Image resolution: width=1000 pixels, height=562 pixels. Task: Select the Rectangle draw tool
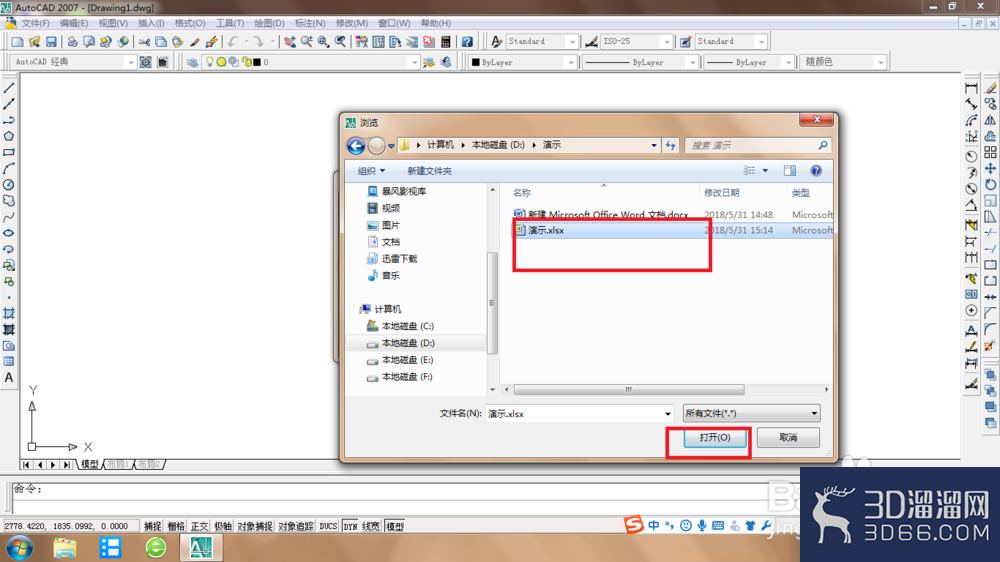coord(9,152)
